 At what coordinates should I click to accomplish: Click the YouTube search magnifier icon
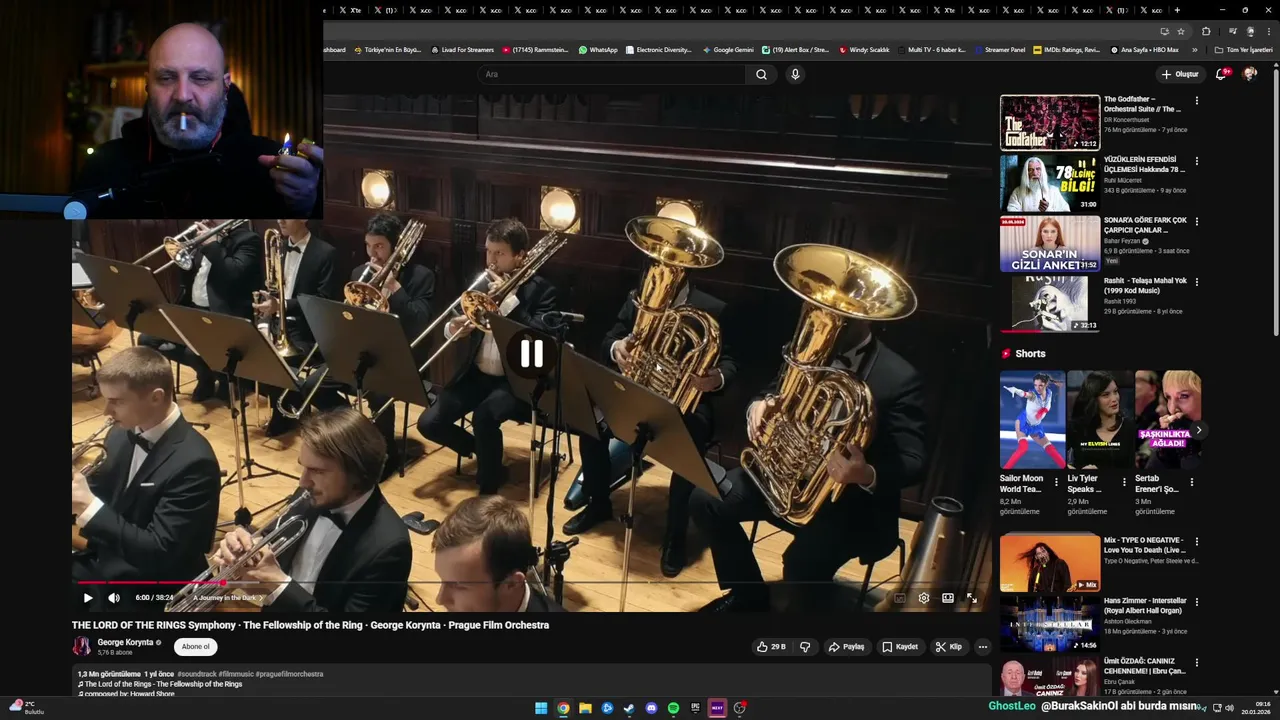click(x=761, y=74)
